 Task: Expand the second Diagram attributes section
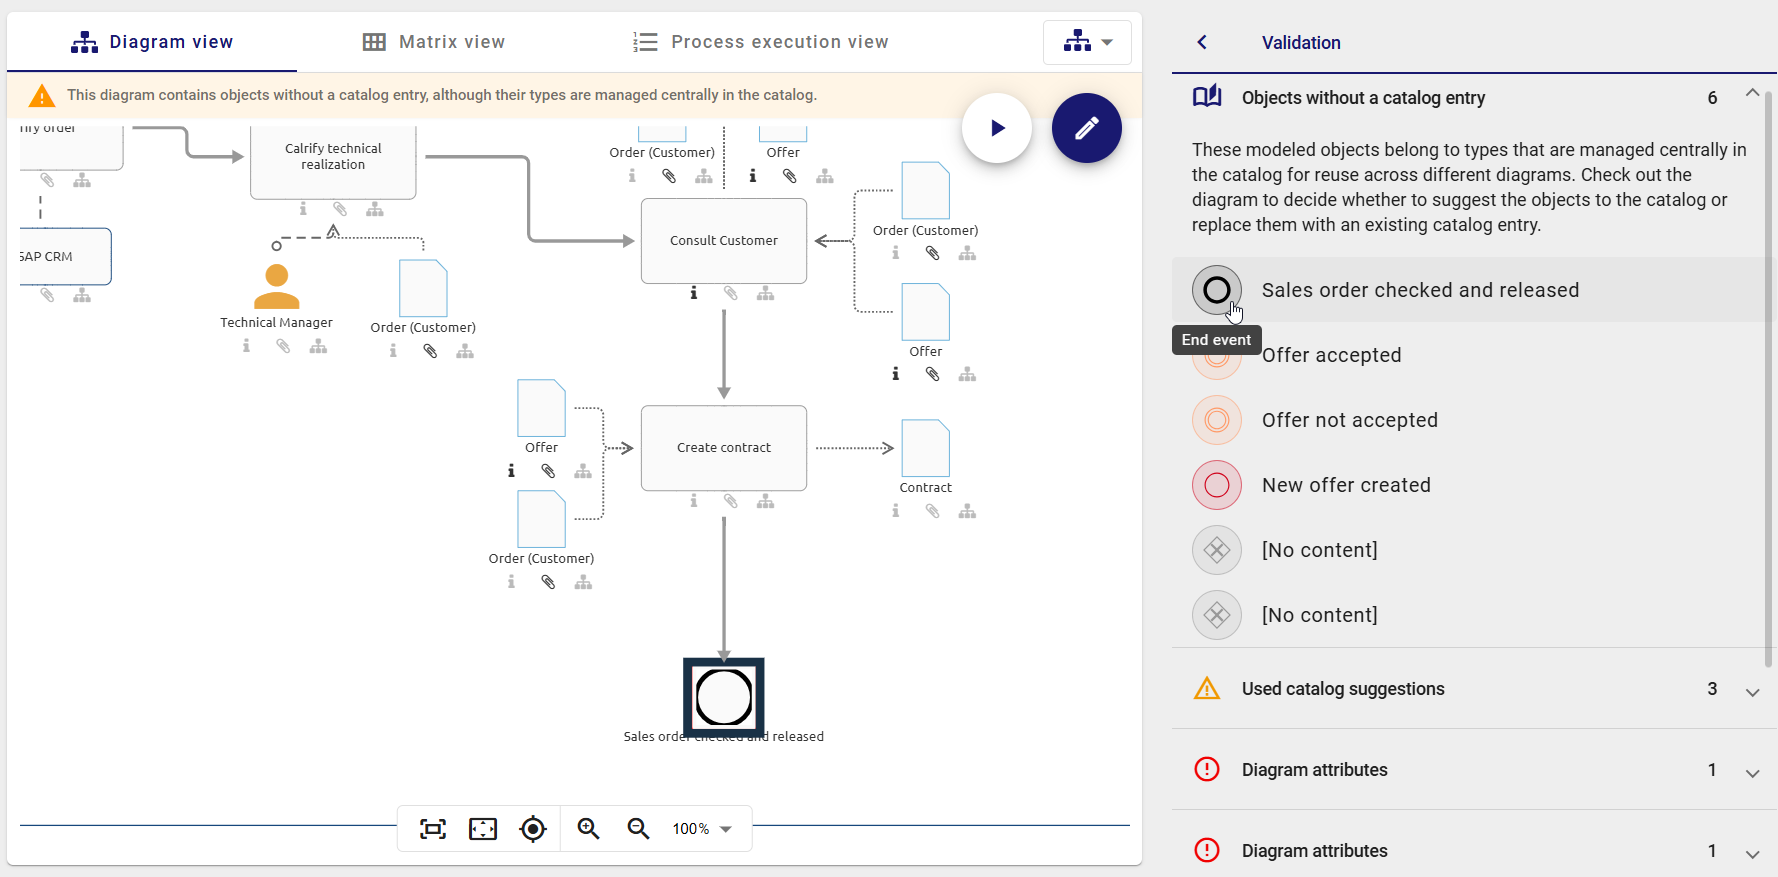pos(1752,854)
